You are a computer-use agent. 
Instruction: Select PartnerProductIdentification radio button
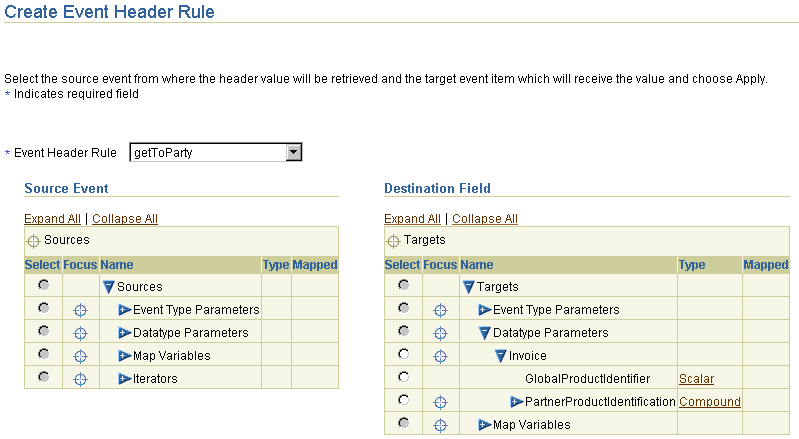click(404, 400)
